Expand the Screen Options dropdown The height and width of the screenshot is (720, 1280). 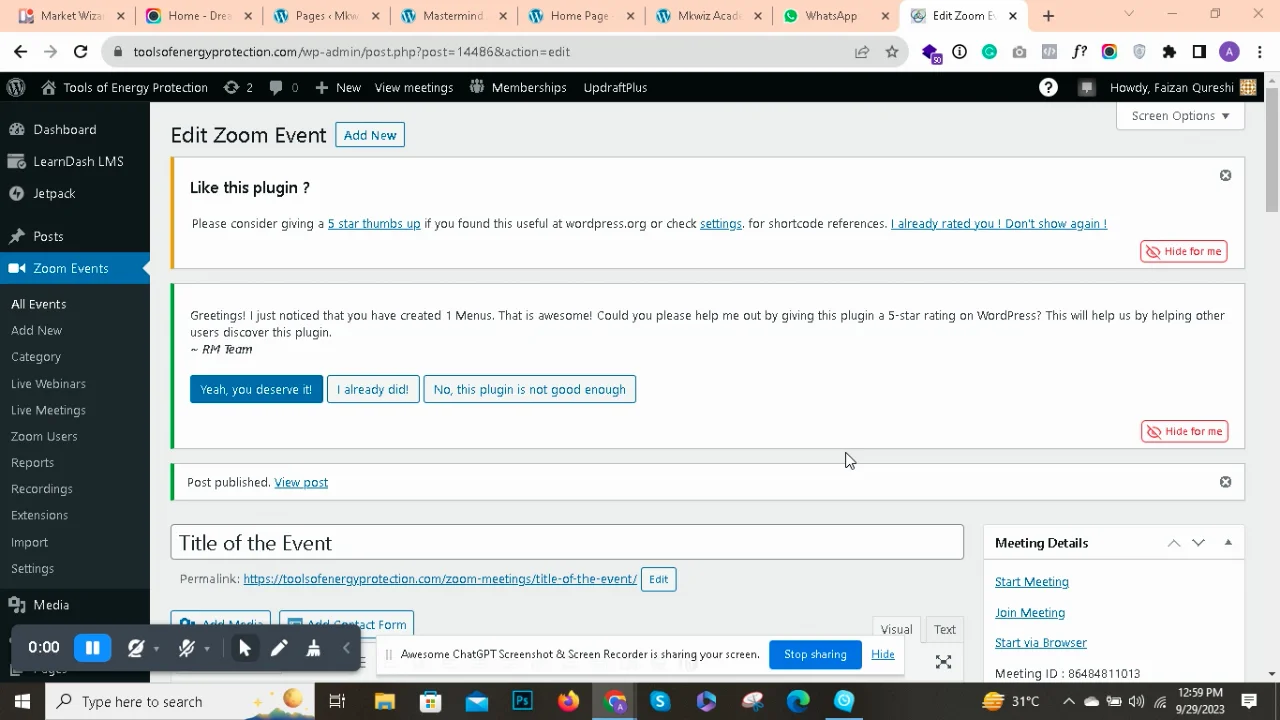[x=1180, y=116]
